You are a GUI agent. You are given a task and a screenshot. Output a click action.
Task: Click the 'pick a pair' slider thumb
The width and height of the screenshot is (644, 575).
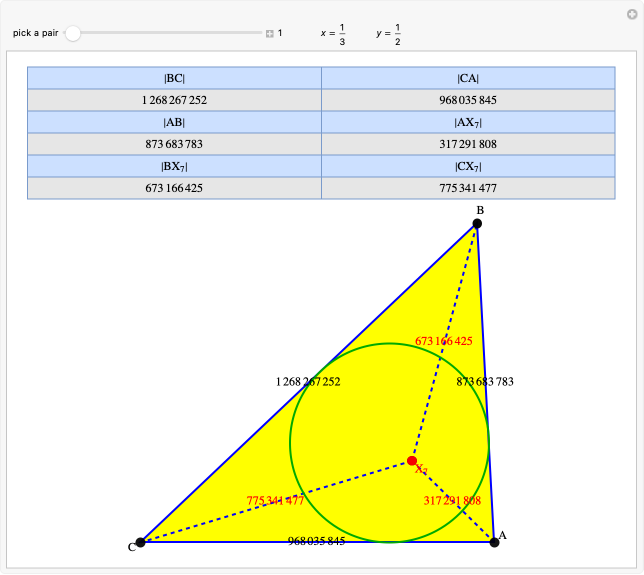pyautogui.click(x=73, y=33)
